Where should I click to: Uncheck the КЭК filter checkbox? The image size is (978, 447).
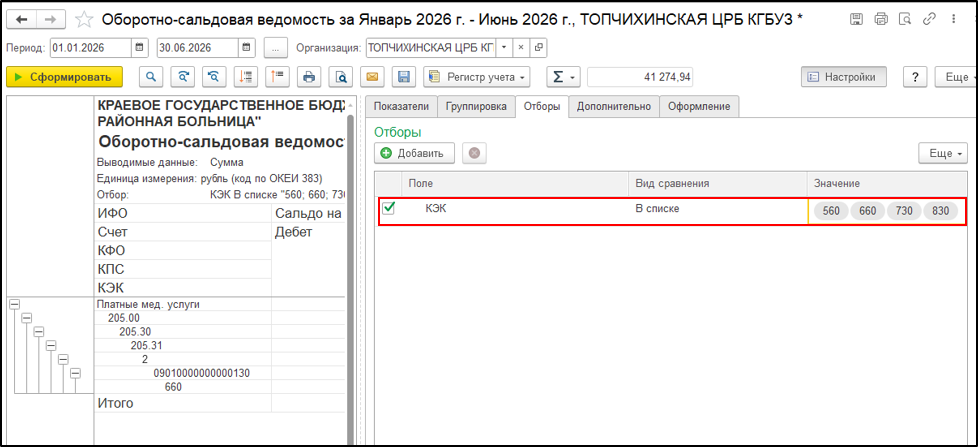point(388,210)
